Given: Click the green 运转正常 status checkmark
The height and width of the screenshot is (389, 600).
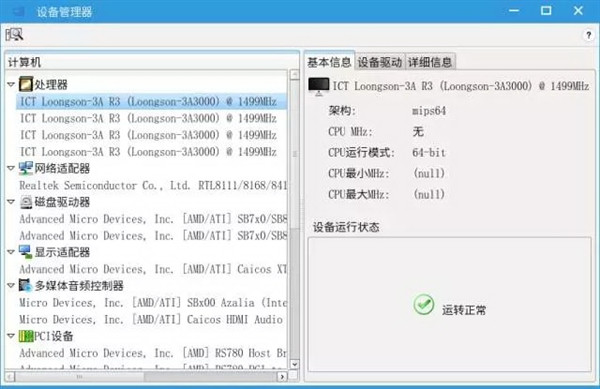Looking at the screenshot, I should (x=423, y=304).
